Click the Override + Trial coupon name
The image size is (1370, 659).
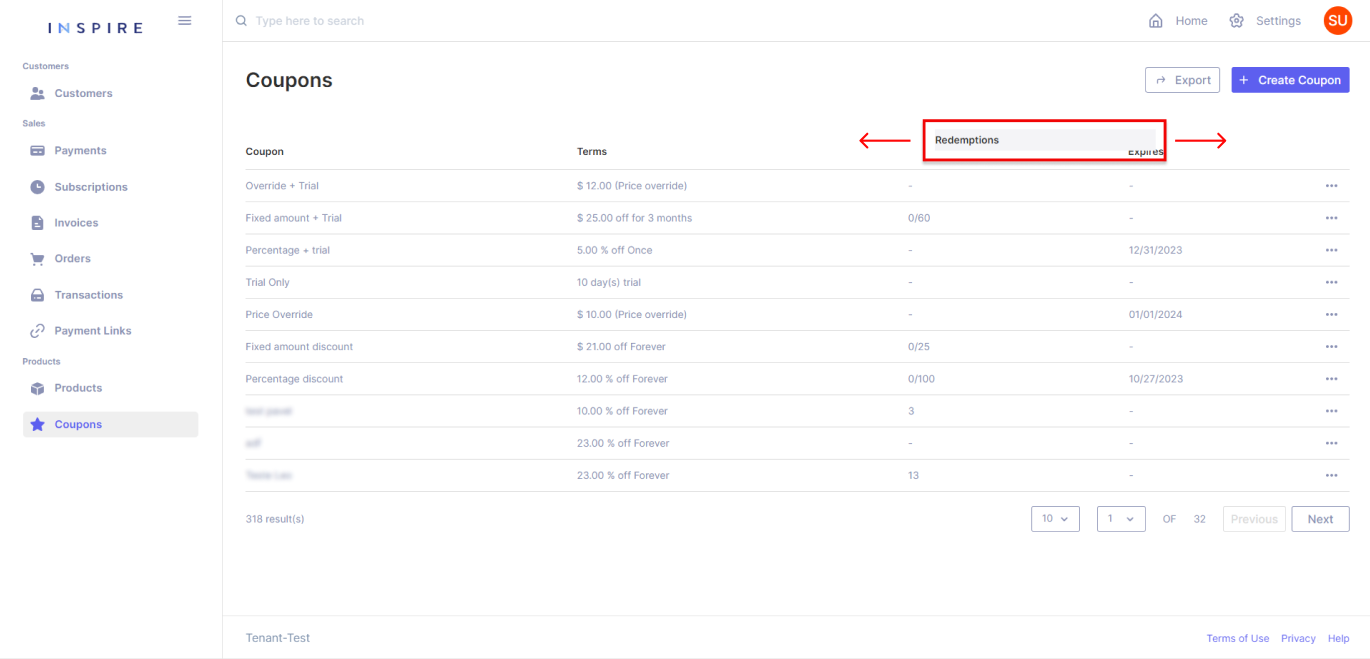282,186
